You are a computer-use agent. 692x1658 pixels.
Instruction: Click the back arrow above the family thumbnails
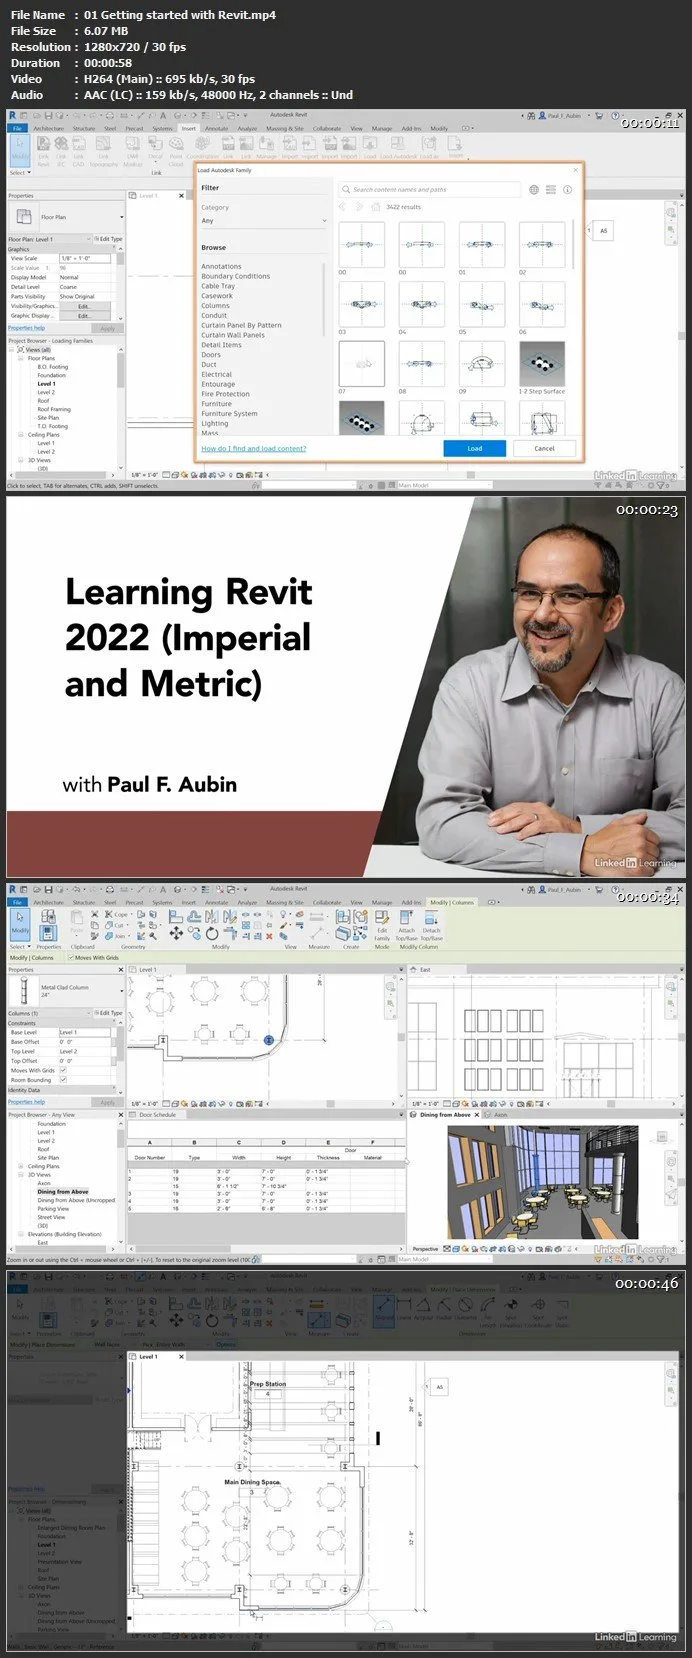(x=342, y=207)
